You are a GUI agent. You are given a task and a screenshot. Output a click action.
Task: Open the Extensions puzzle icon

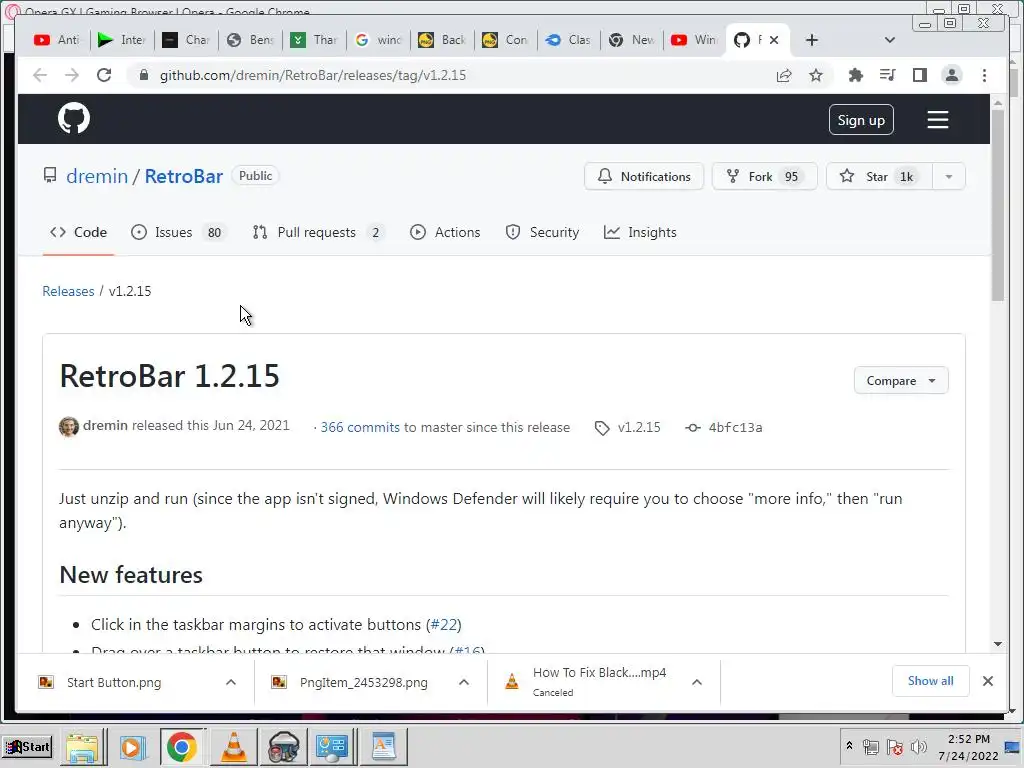[x=856, y=75]
